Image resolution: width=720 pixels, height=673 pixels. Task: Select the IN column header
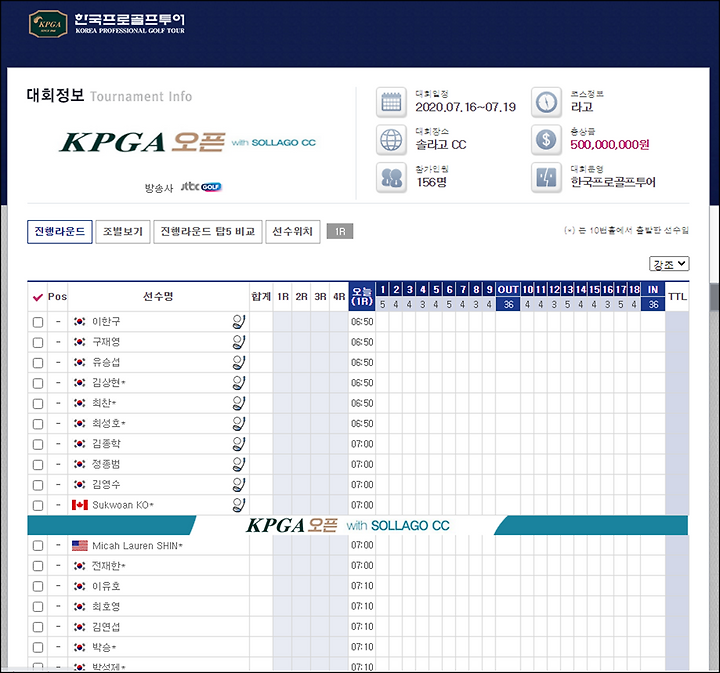tap(653, 290)
